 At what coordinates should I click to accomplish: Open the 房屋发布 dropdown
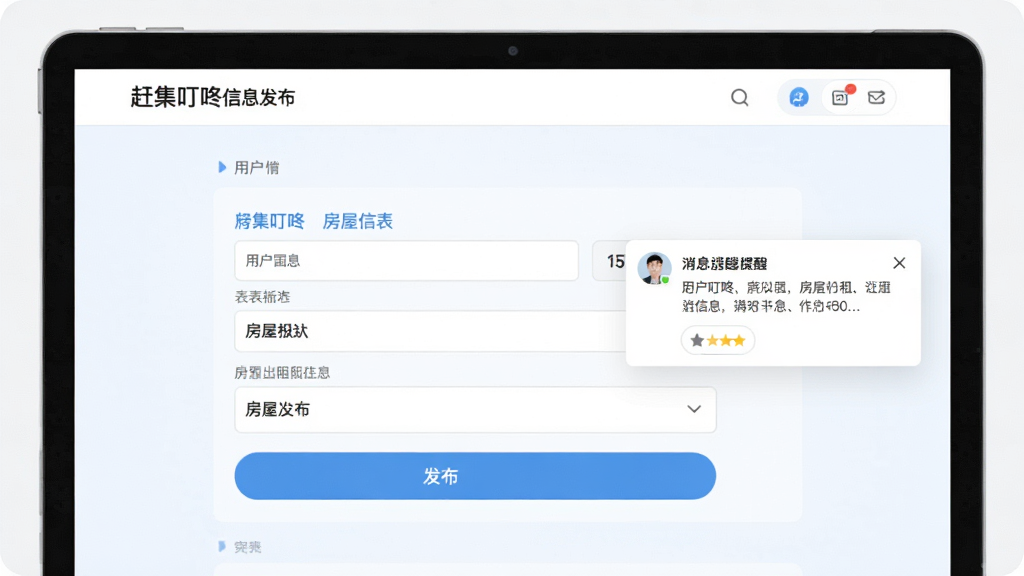tap(475, 409)
